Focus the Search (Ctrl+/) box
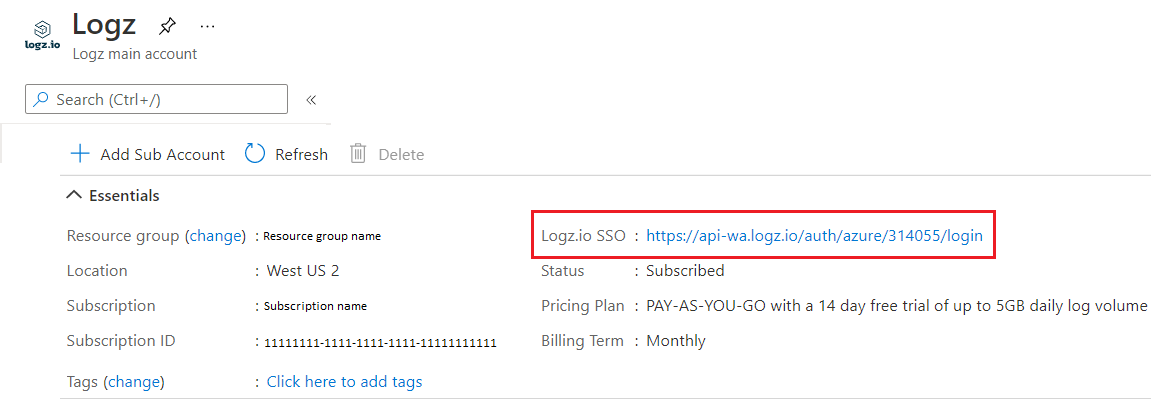The width and height of the screenshot is (1157, 415). (x=156, y=99)
